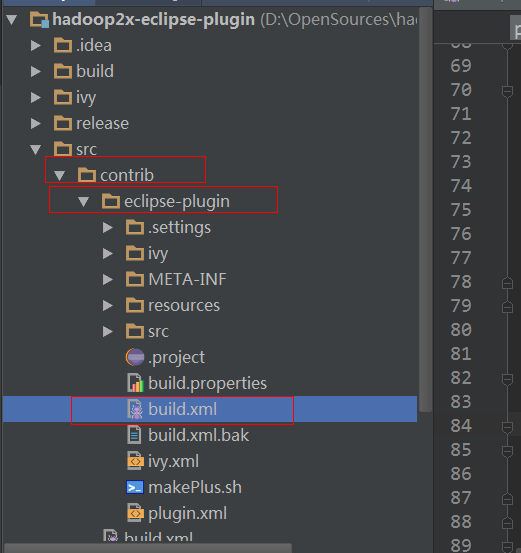Toggle code fold marker at line 78
The image size is (521, 553).
pyautogui.click(x=507, y=283)
